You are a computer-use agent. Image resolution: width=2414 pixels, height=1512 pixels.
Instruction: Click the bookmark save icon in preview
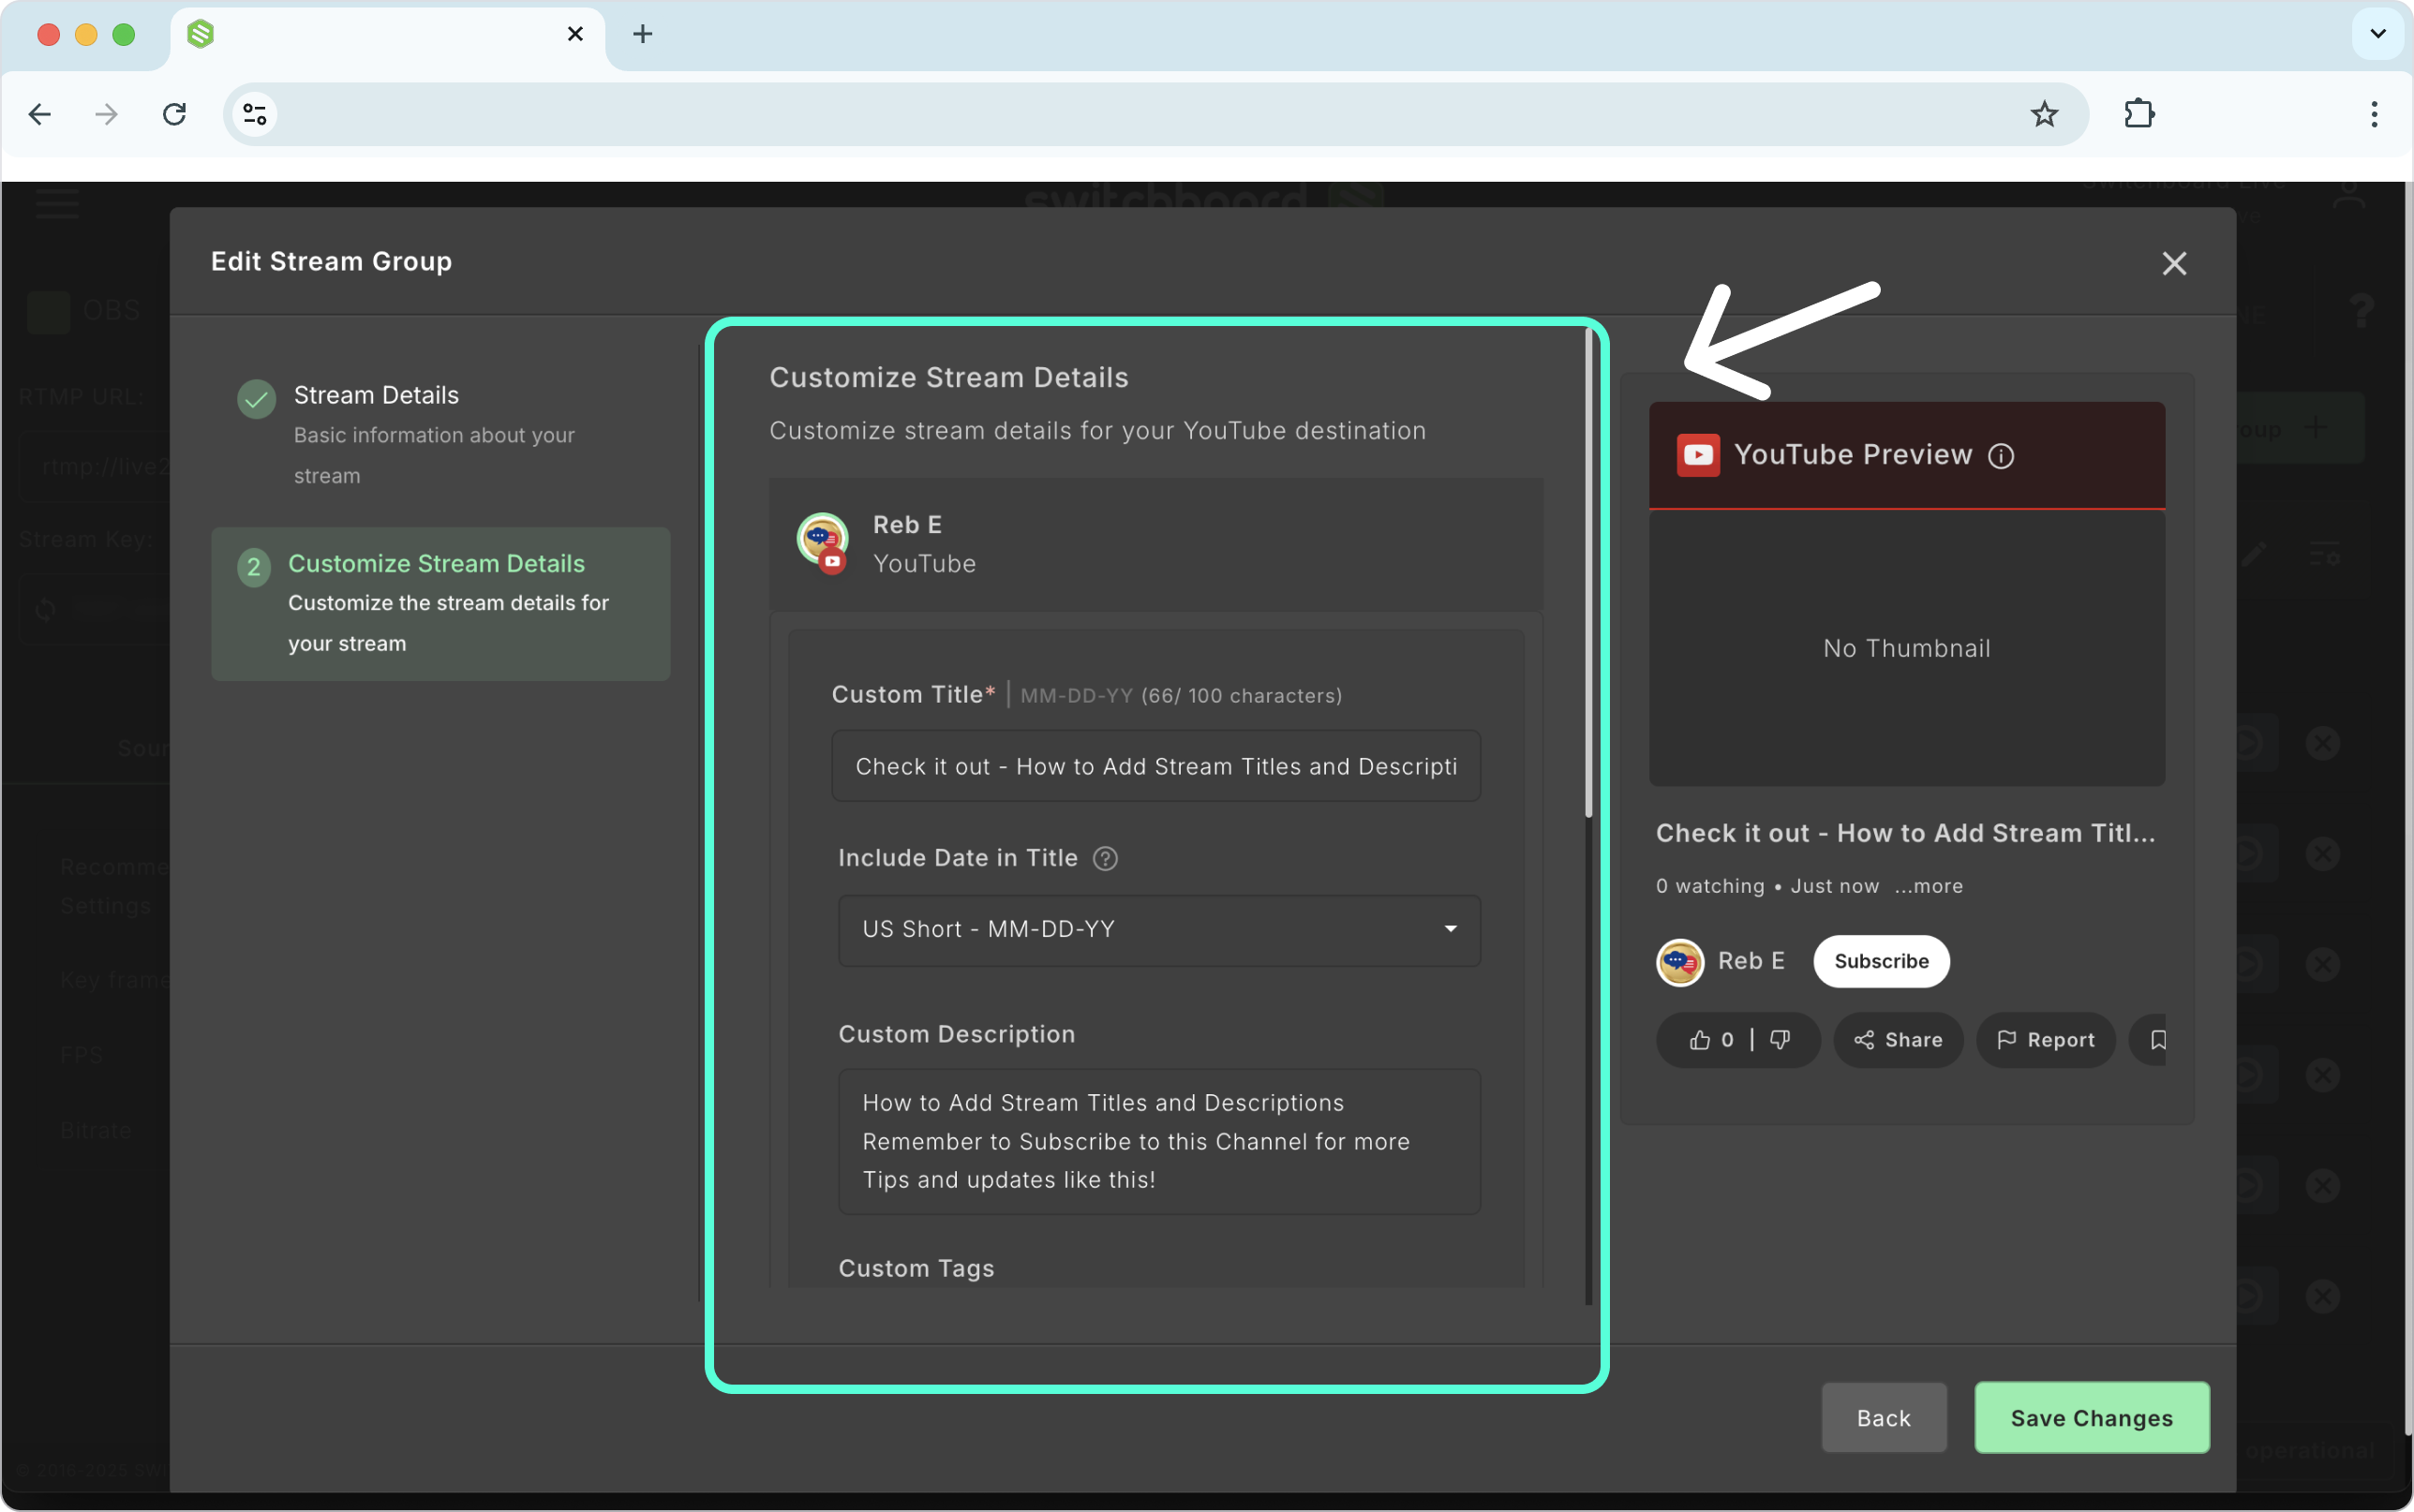click(x=2157, y=1040)
